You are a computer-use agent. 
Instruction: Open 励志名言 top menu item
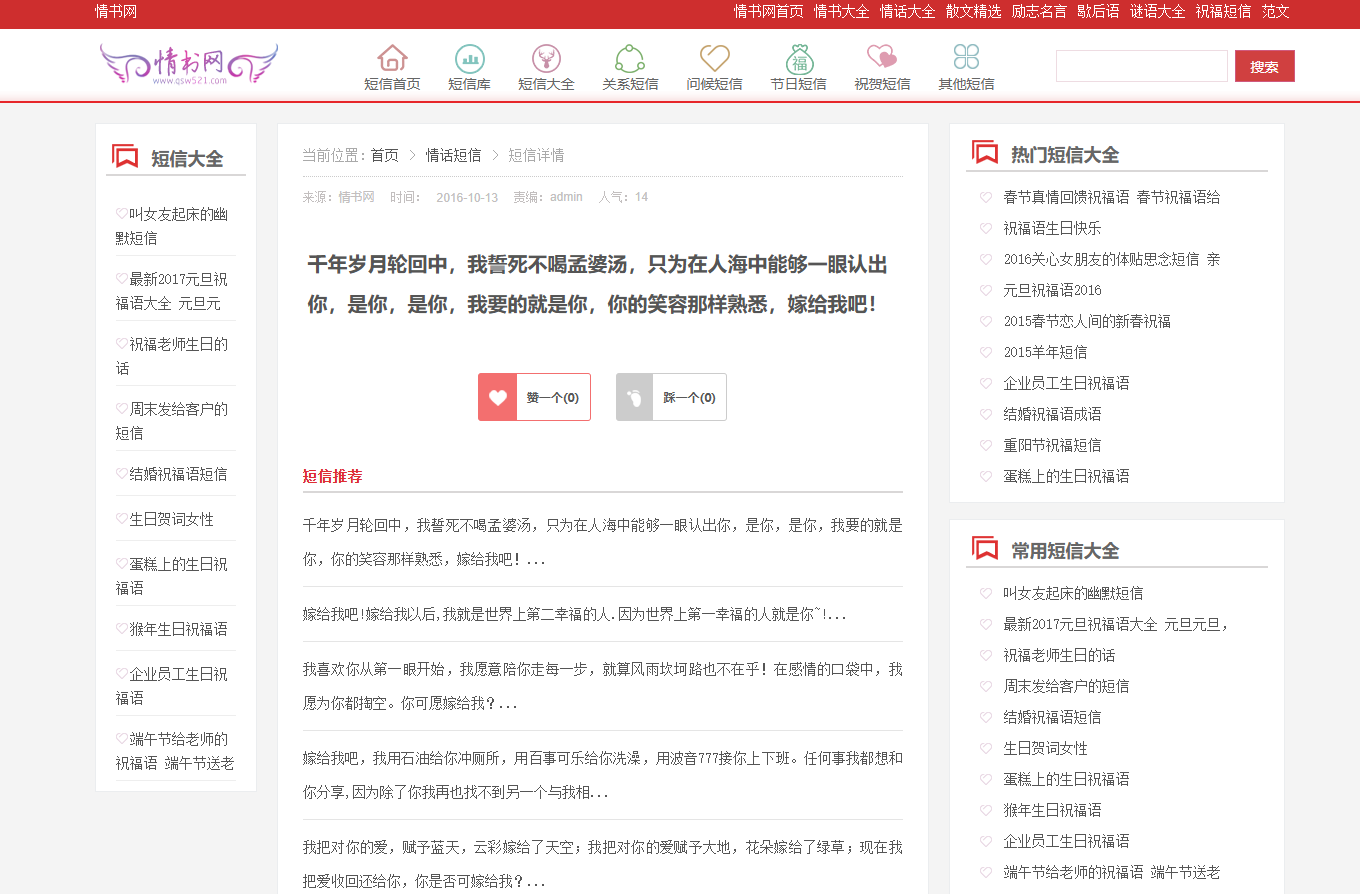[x=1039, y=12]
